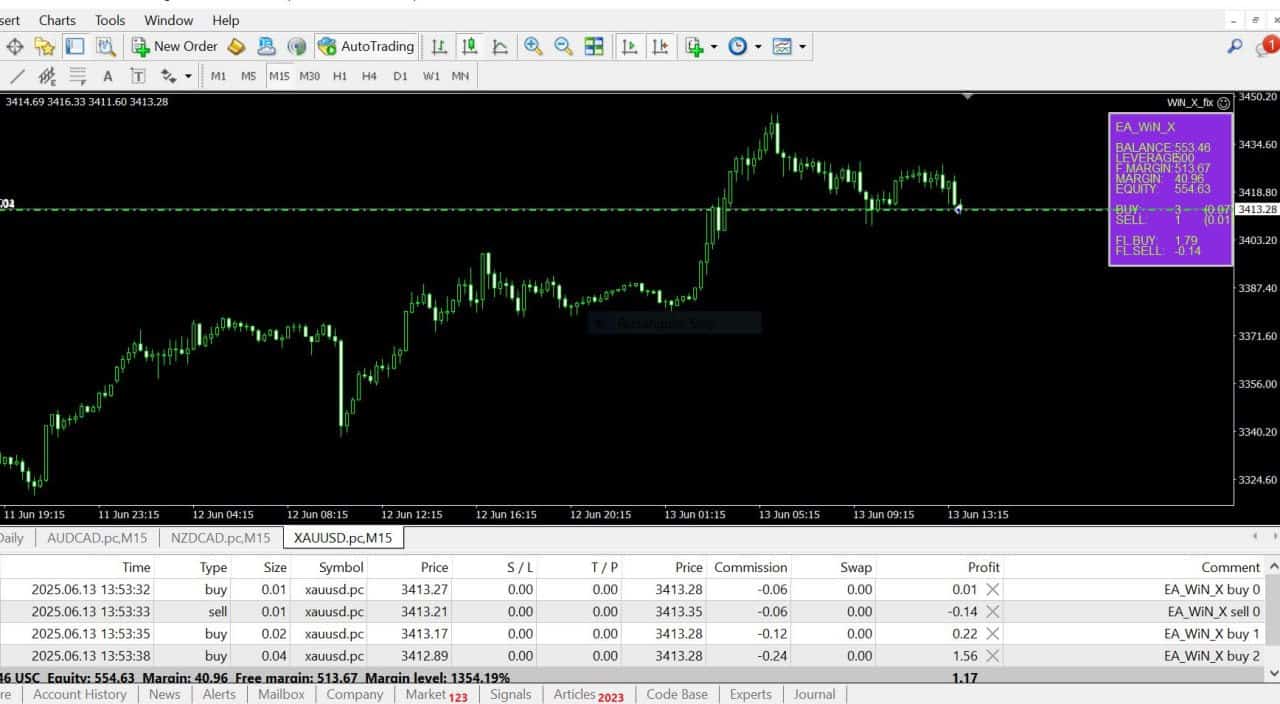Switch chart to candlestick mode

pyautogui.click(x=469, y=46)
